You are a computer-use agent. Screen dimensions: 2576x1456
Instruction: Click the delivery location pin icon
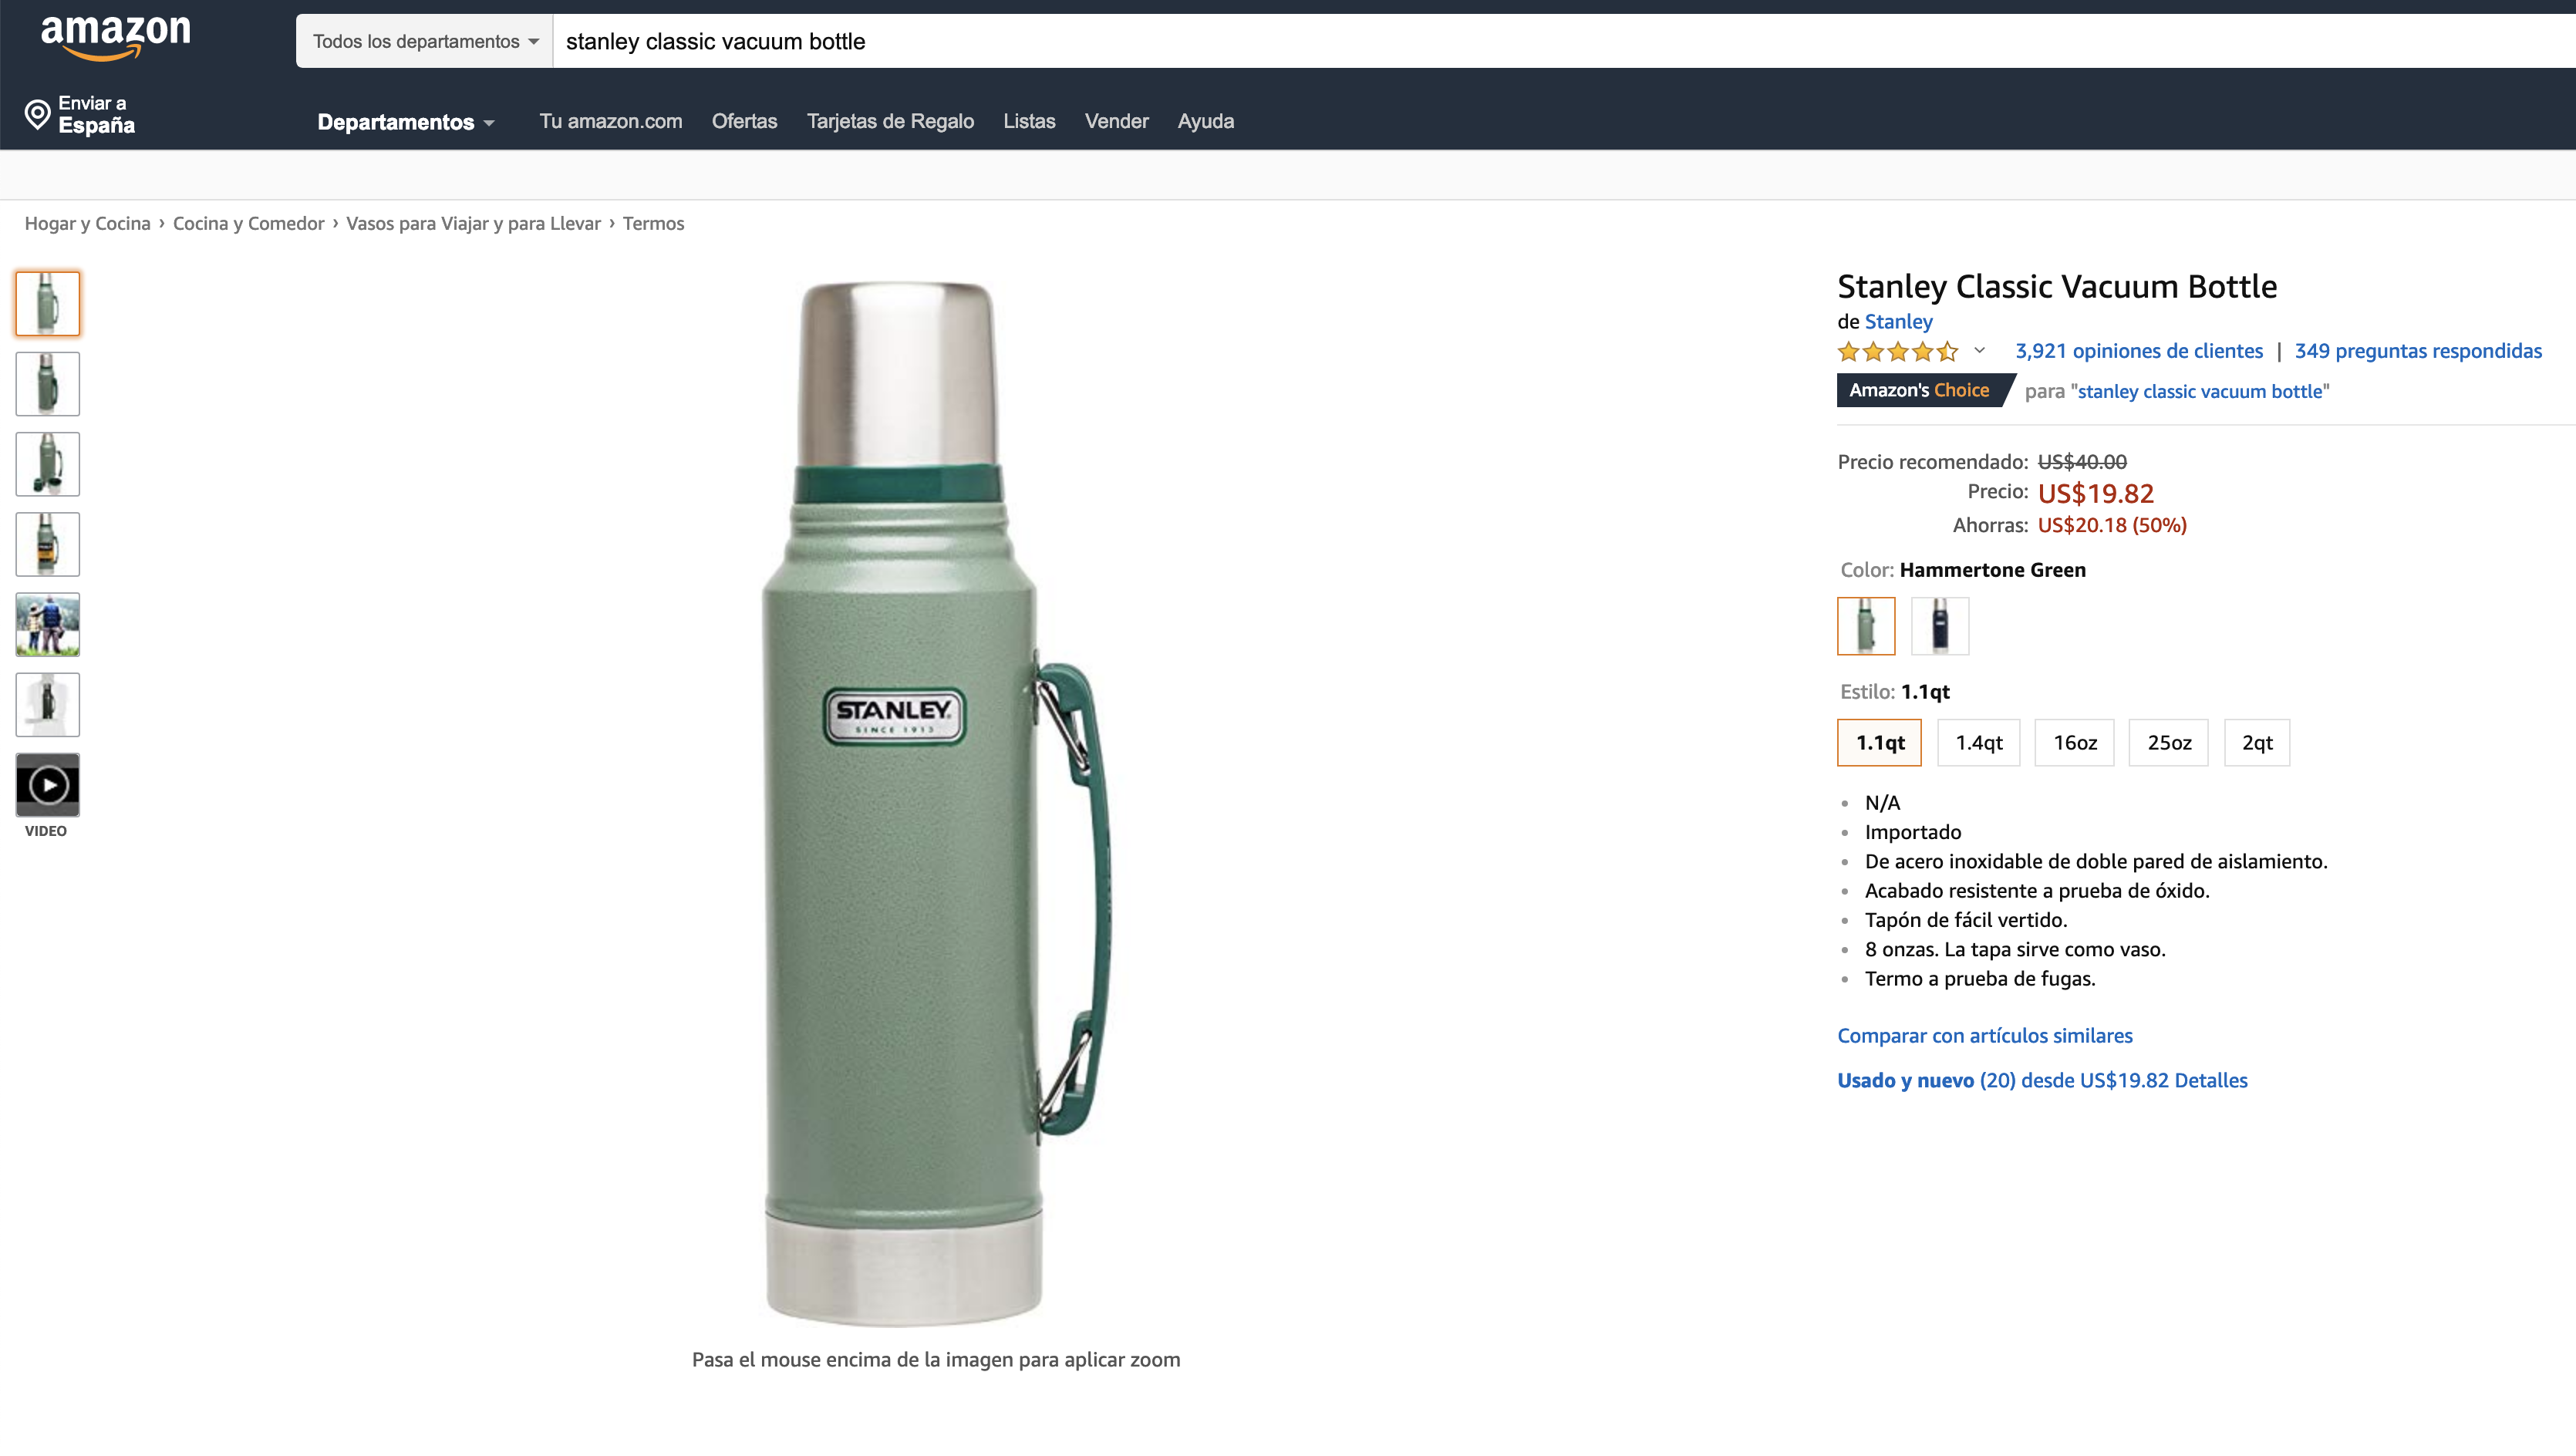37,114
